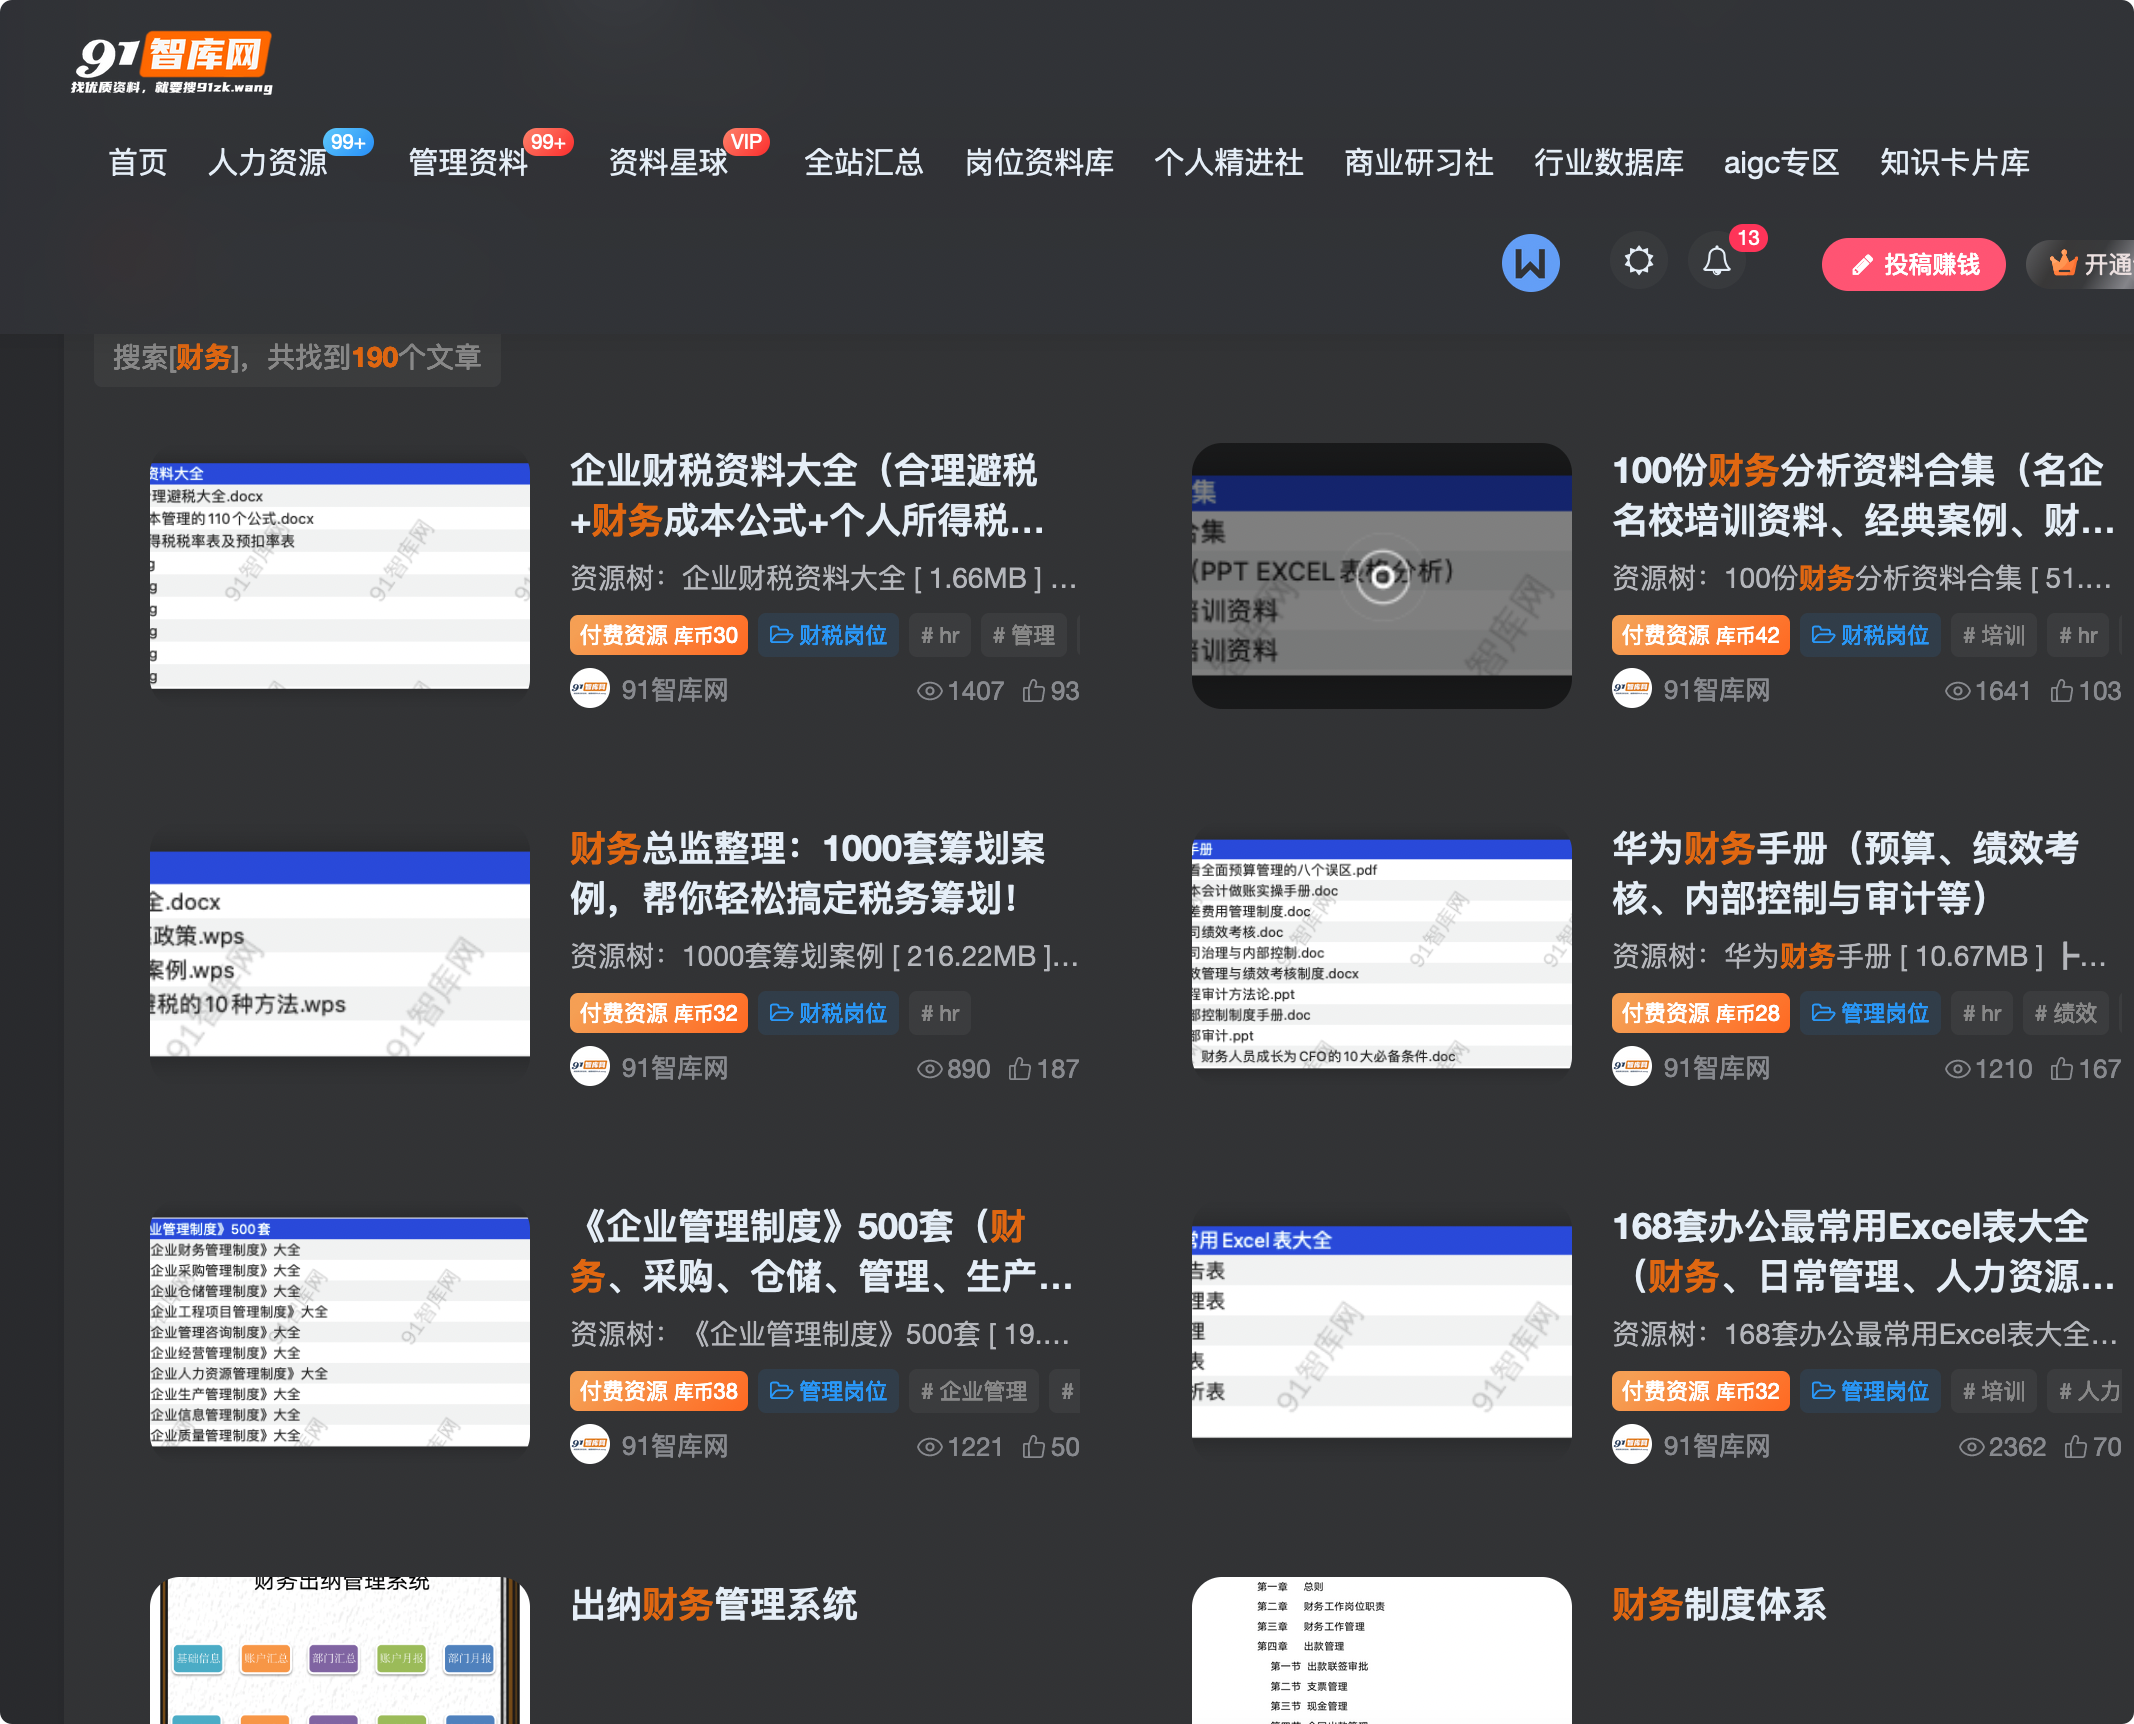Click the 付费资源 库币42 badge
The image size is (2134, 1724).
click(1700, 636)
